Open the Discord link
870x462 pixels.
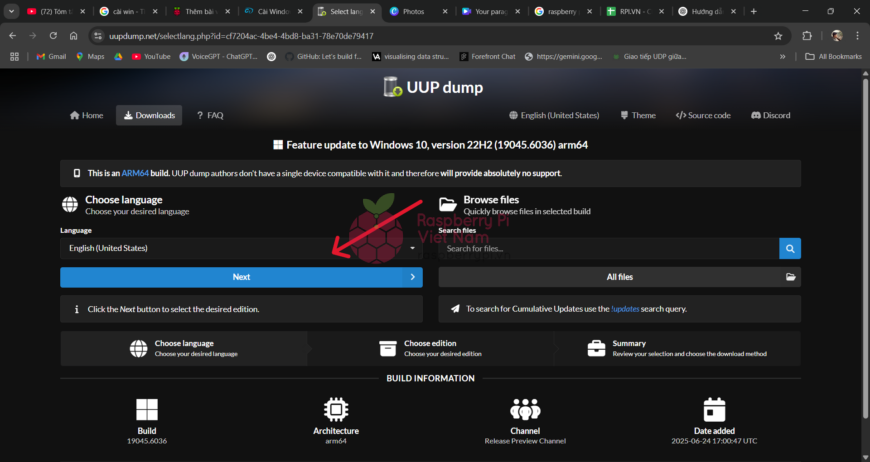point(770,115)
